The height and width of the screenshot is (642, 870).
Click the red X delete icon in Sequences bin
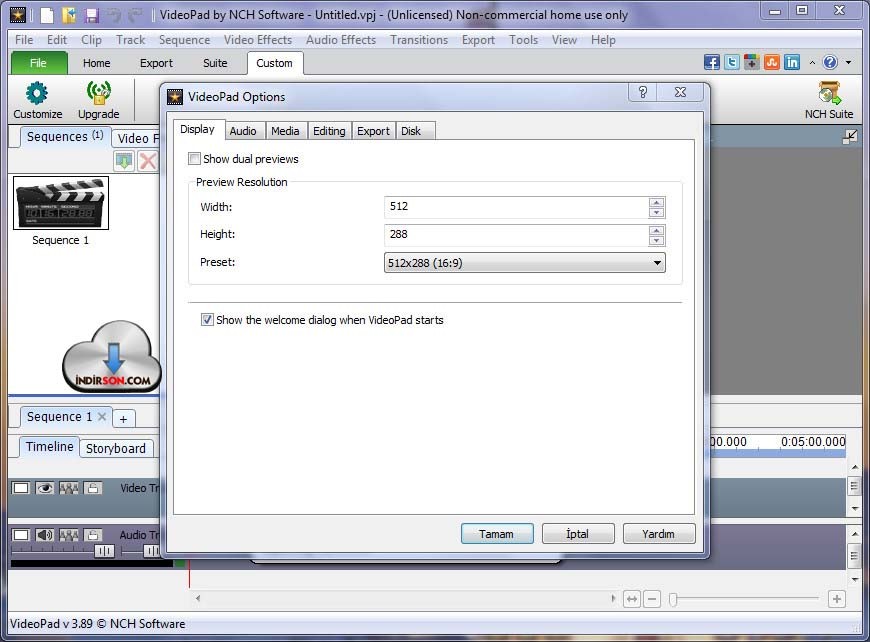coord(148,161)
